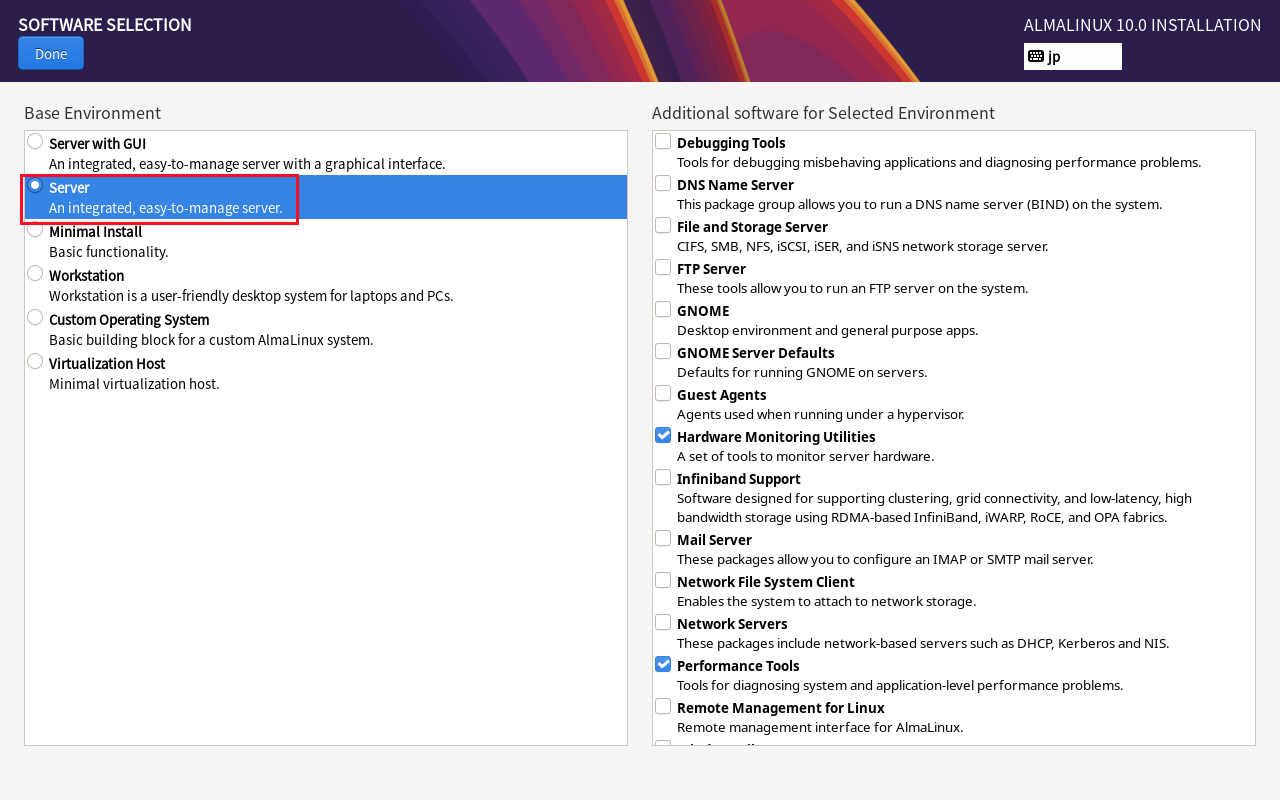Viewport: 1280px width, 800px height.
Task: Click 'Workstation is a user-friendly desktop system' description
Action: (251, 296)
